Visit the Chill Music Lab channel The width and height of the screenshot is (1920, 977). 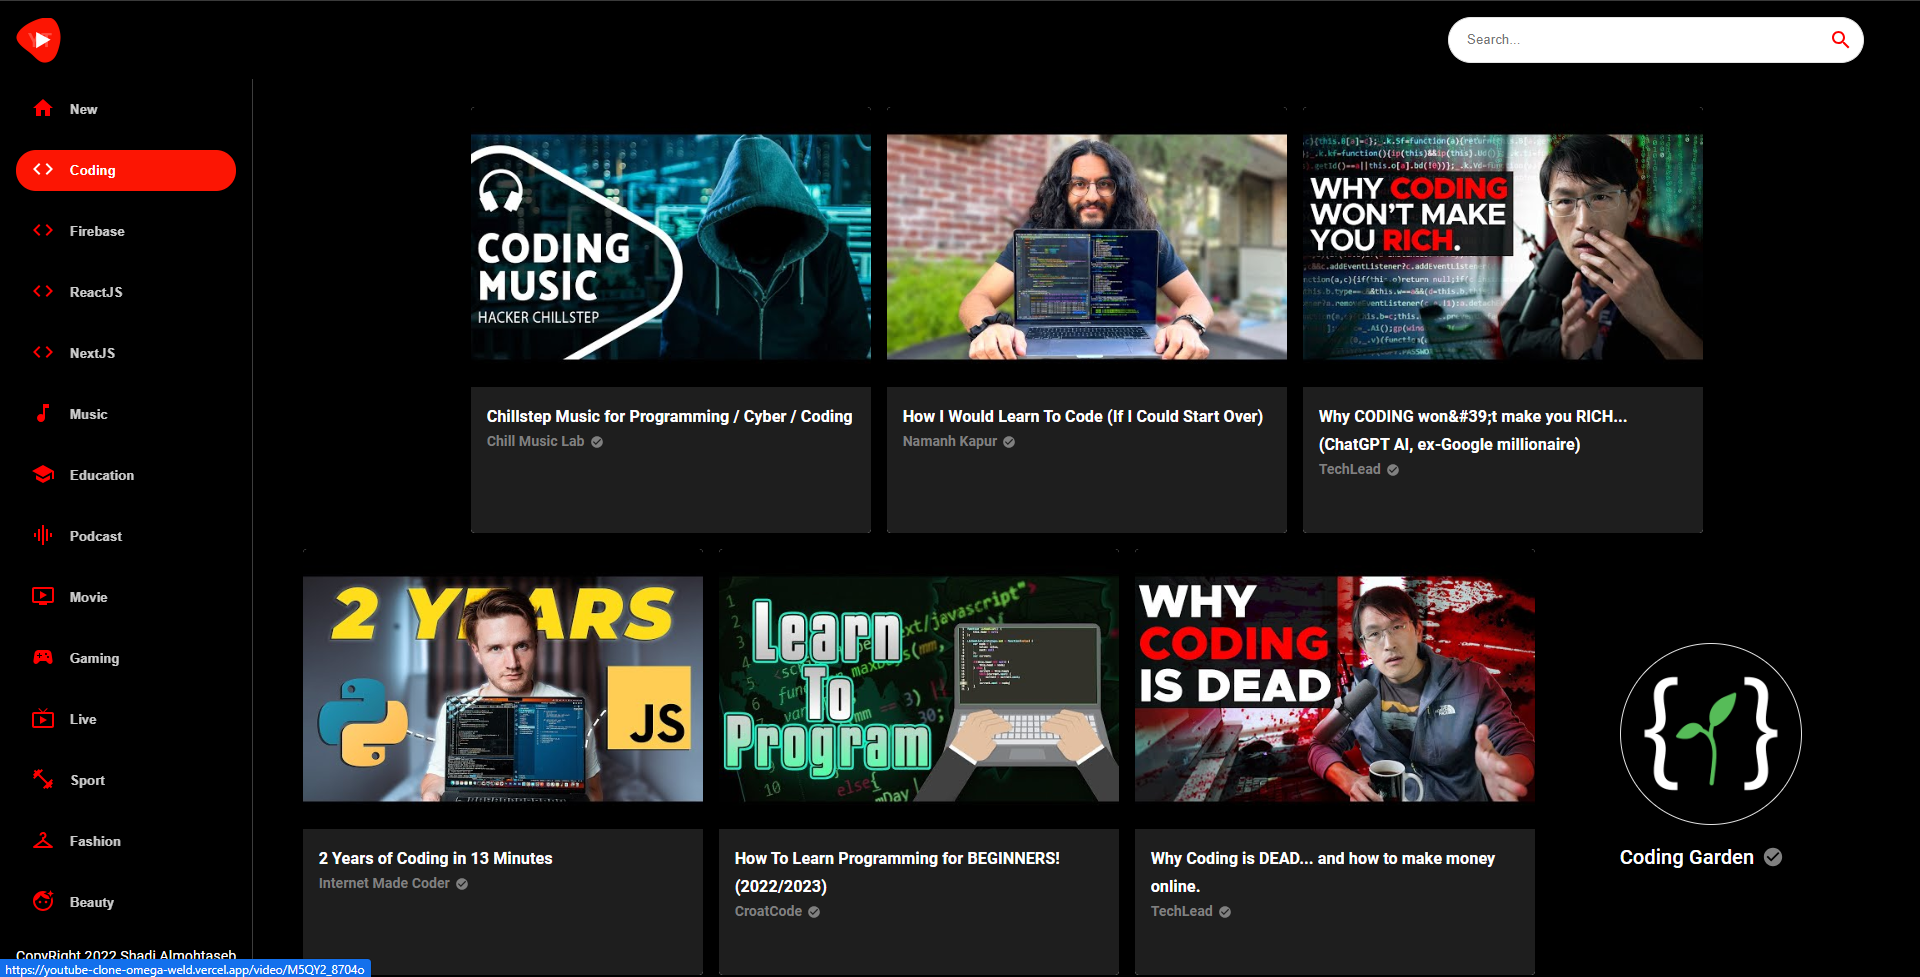535,442
